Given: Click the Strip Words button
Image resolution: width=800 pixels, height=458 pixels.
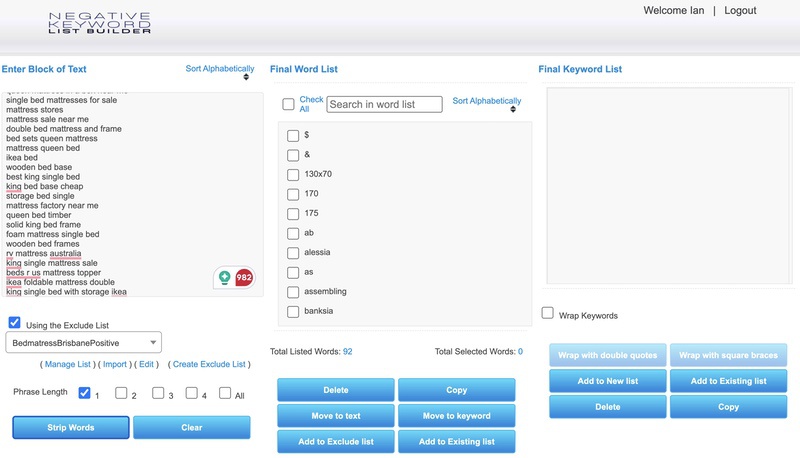Looking at the screenshot, I should 71,427.
